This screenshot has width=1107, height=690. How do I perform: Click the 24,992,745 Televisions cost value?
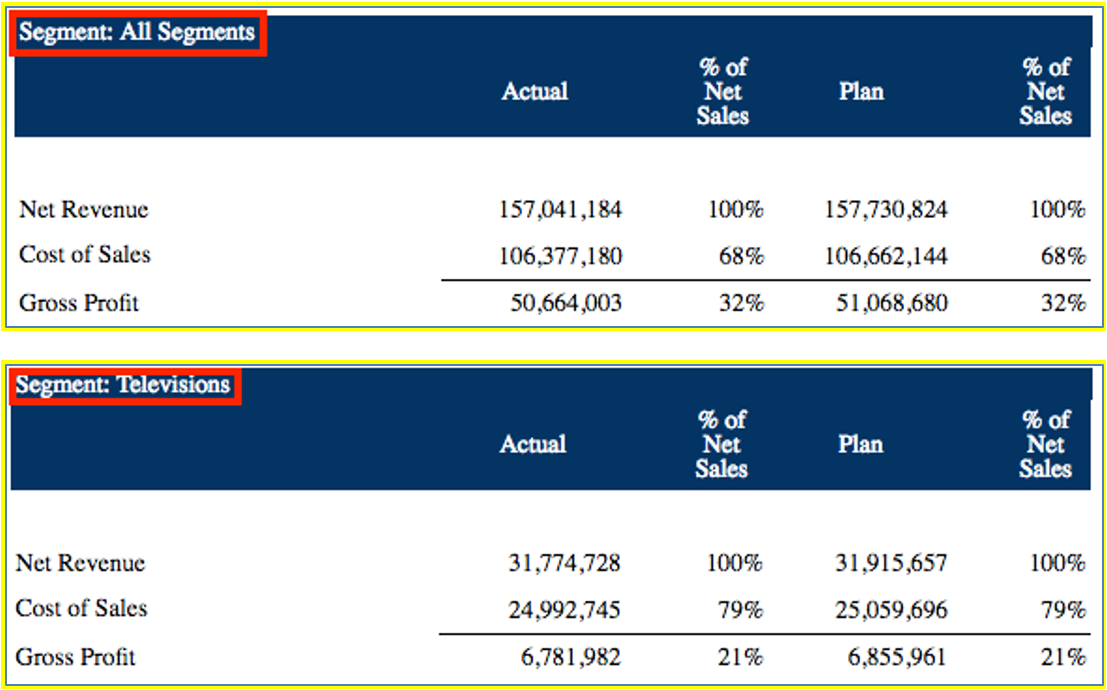click(x=565, y=610)
